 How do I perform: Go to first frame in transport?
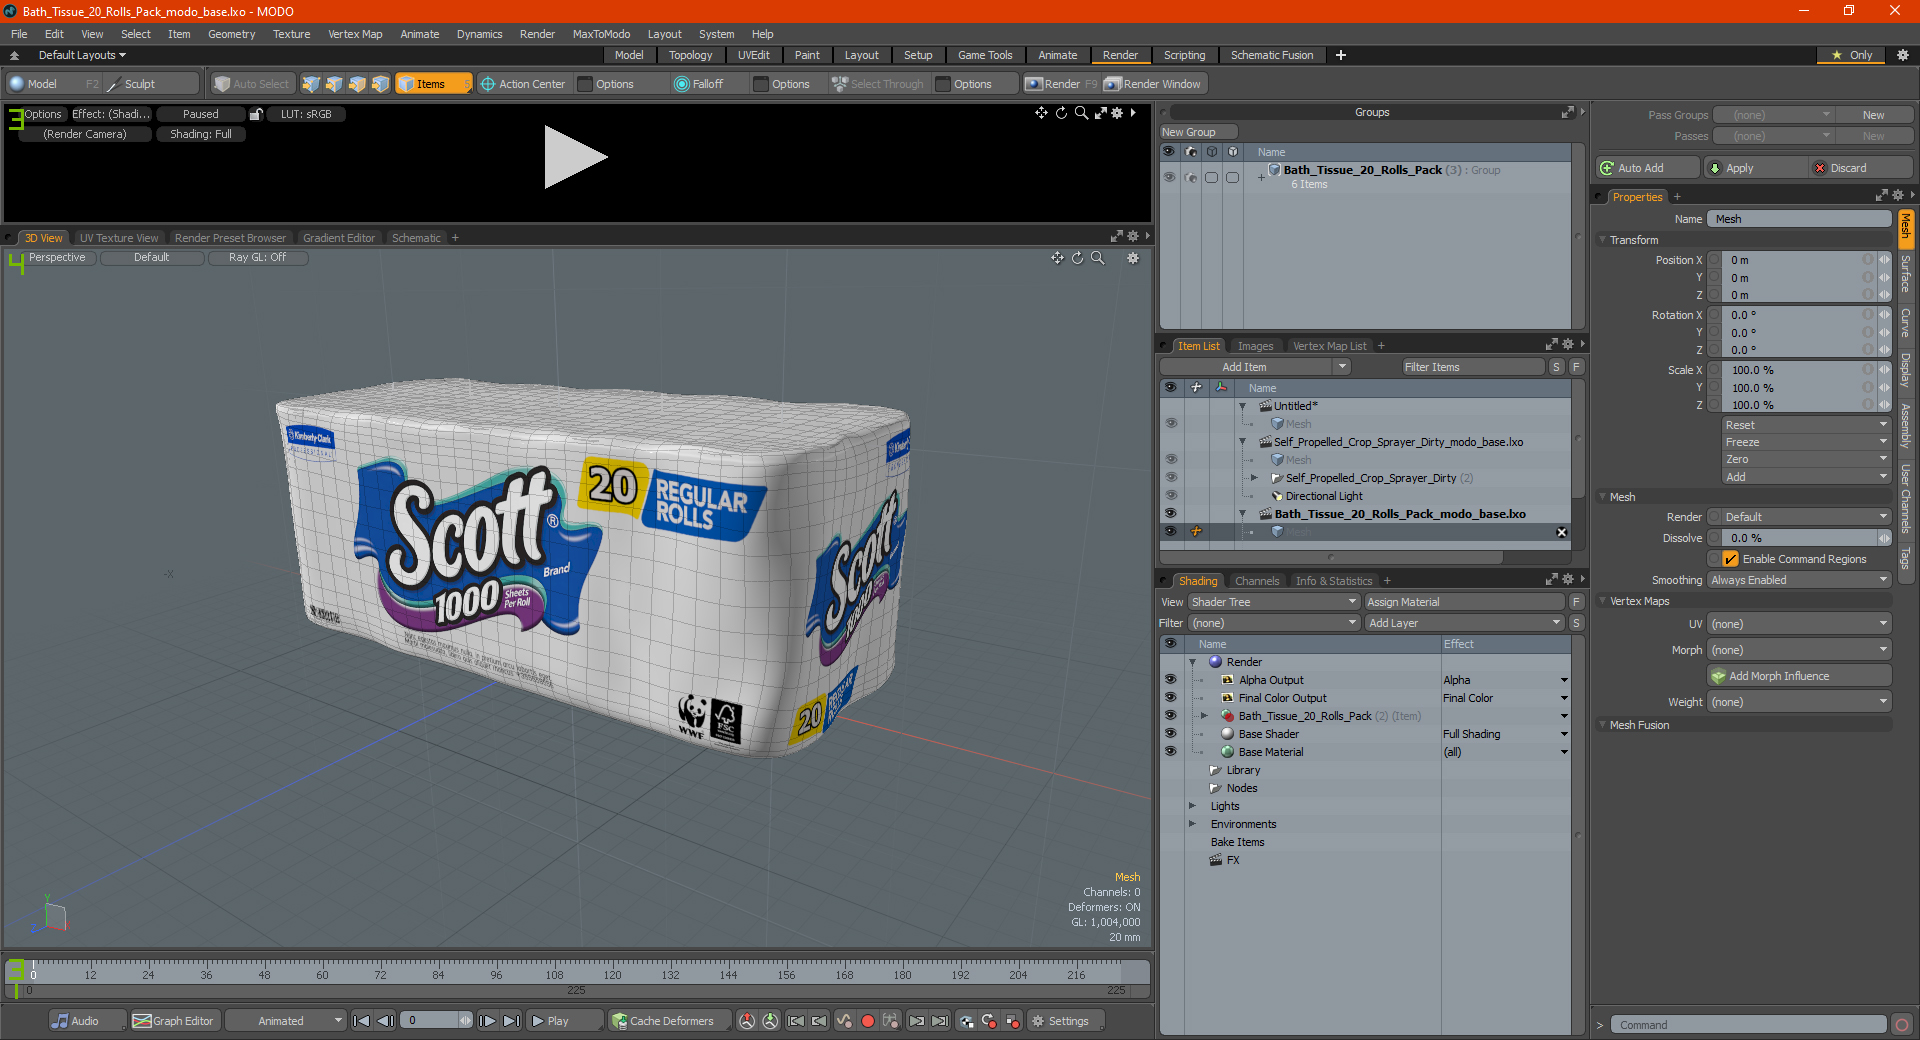point(362,1021)
